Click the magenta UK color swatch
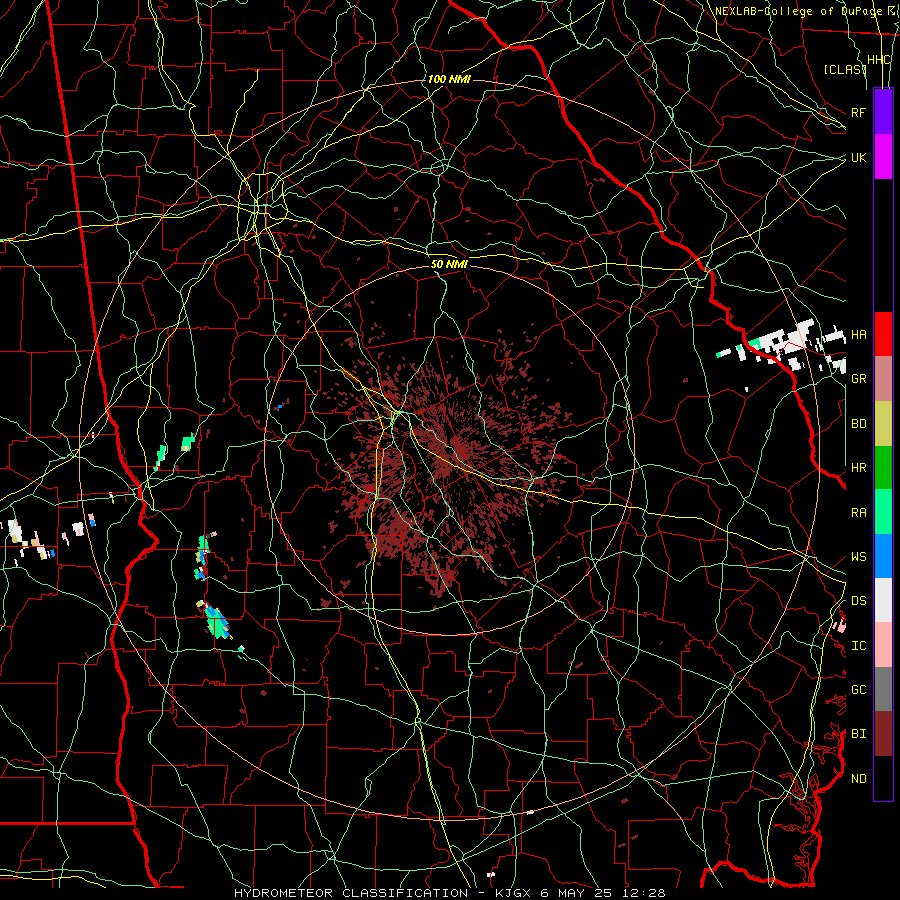Screen dimensions: 900x900 [883, 157]
